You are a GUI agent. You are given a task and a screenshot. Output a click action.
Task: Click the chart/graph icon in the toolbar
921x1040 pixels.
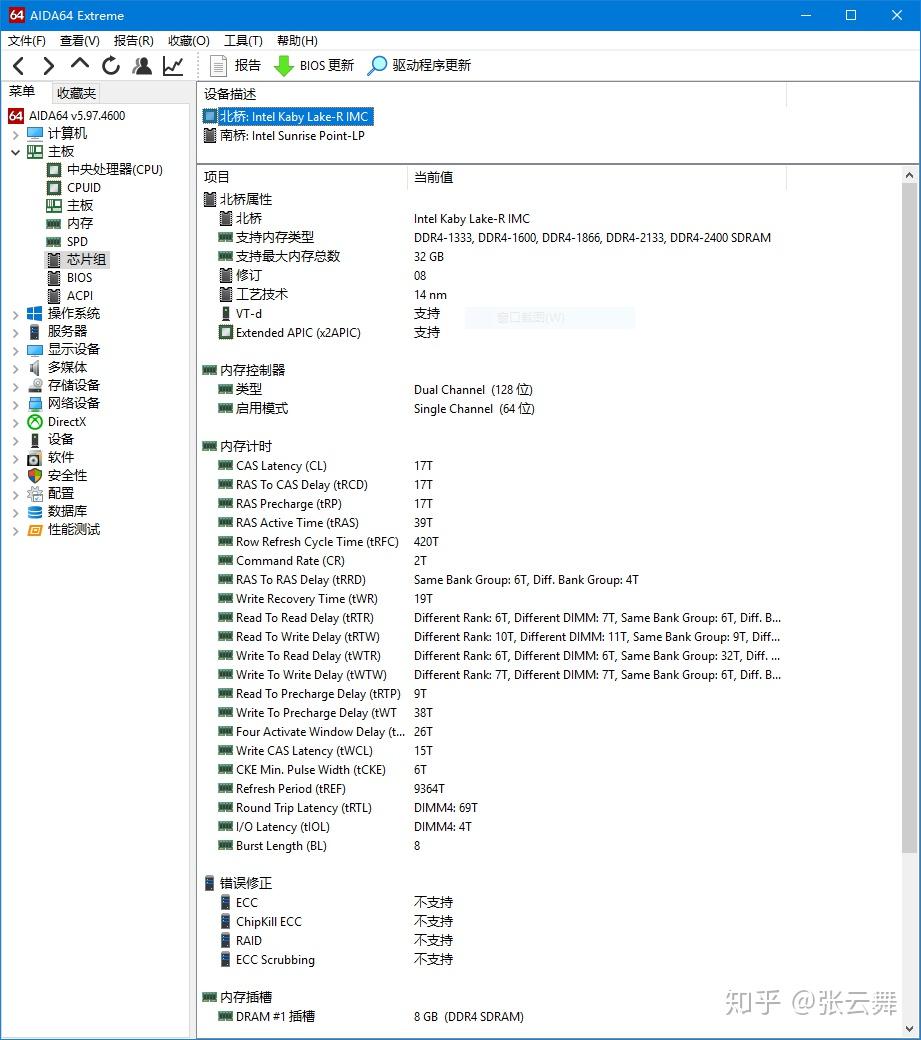(171, 65)
